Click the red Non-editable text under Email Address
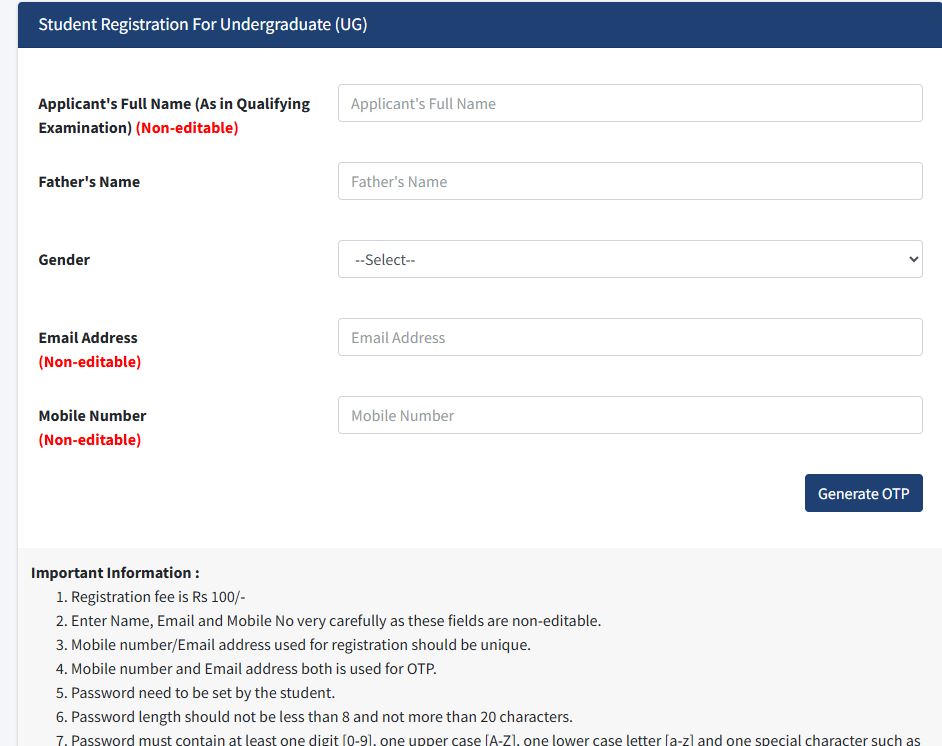Viewport: 942px width, 746px height. (x=90, y=362)
